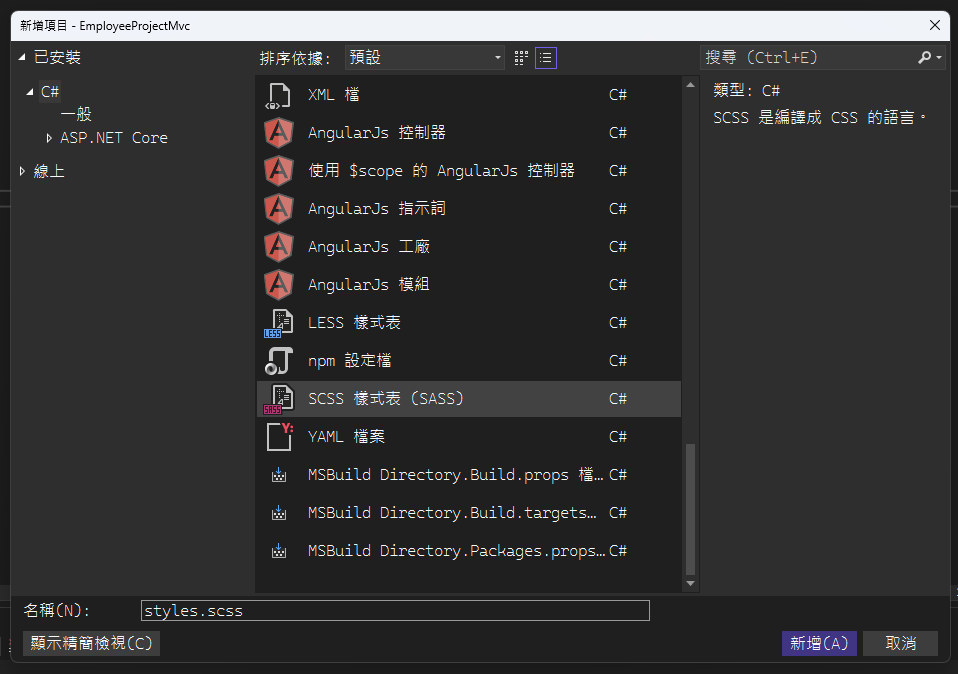
Task: Open the 排序依據 預設 dropdown
Action: click(x=425, y=57)
